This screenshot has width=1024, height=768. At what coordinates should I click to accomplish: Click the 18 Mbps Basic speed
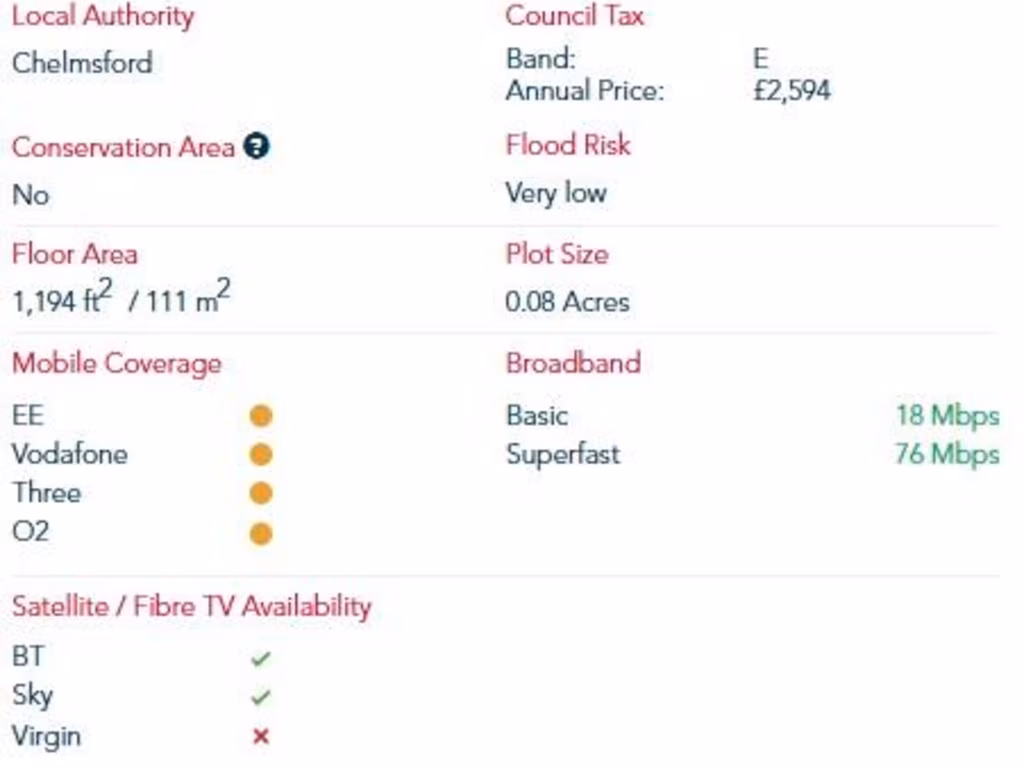947,416
